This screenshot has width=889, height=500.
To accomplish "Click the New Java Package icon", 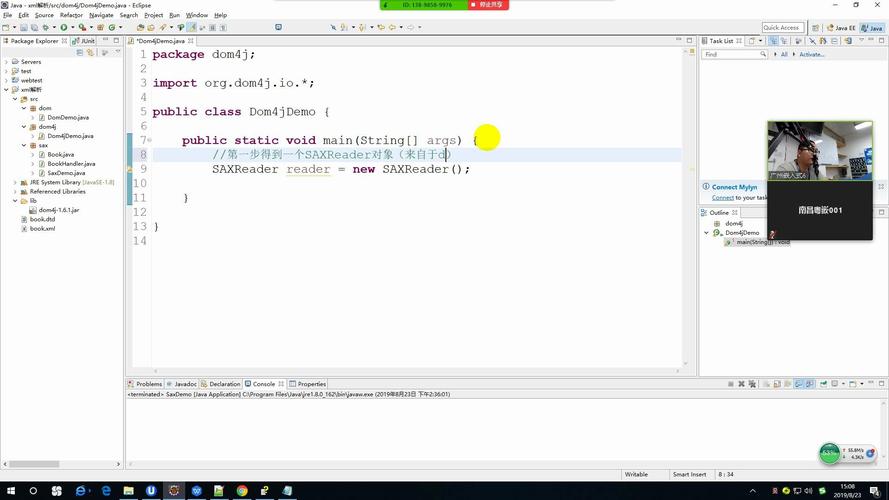I will tap(100, 27).
